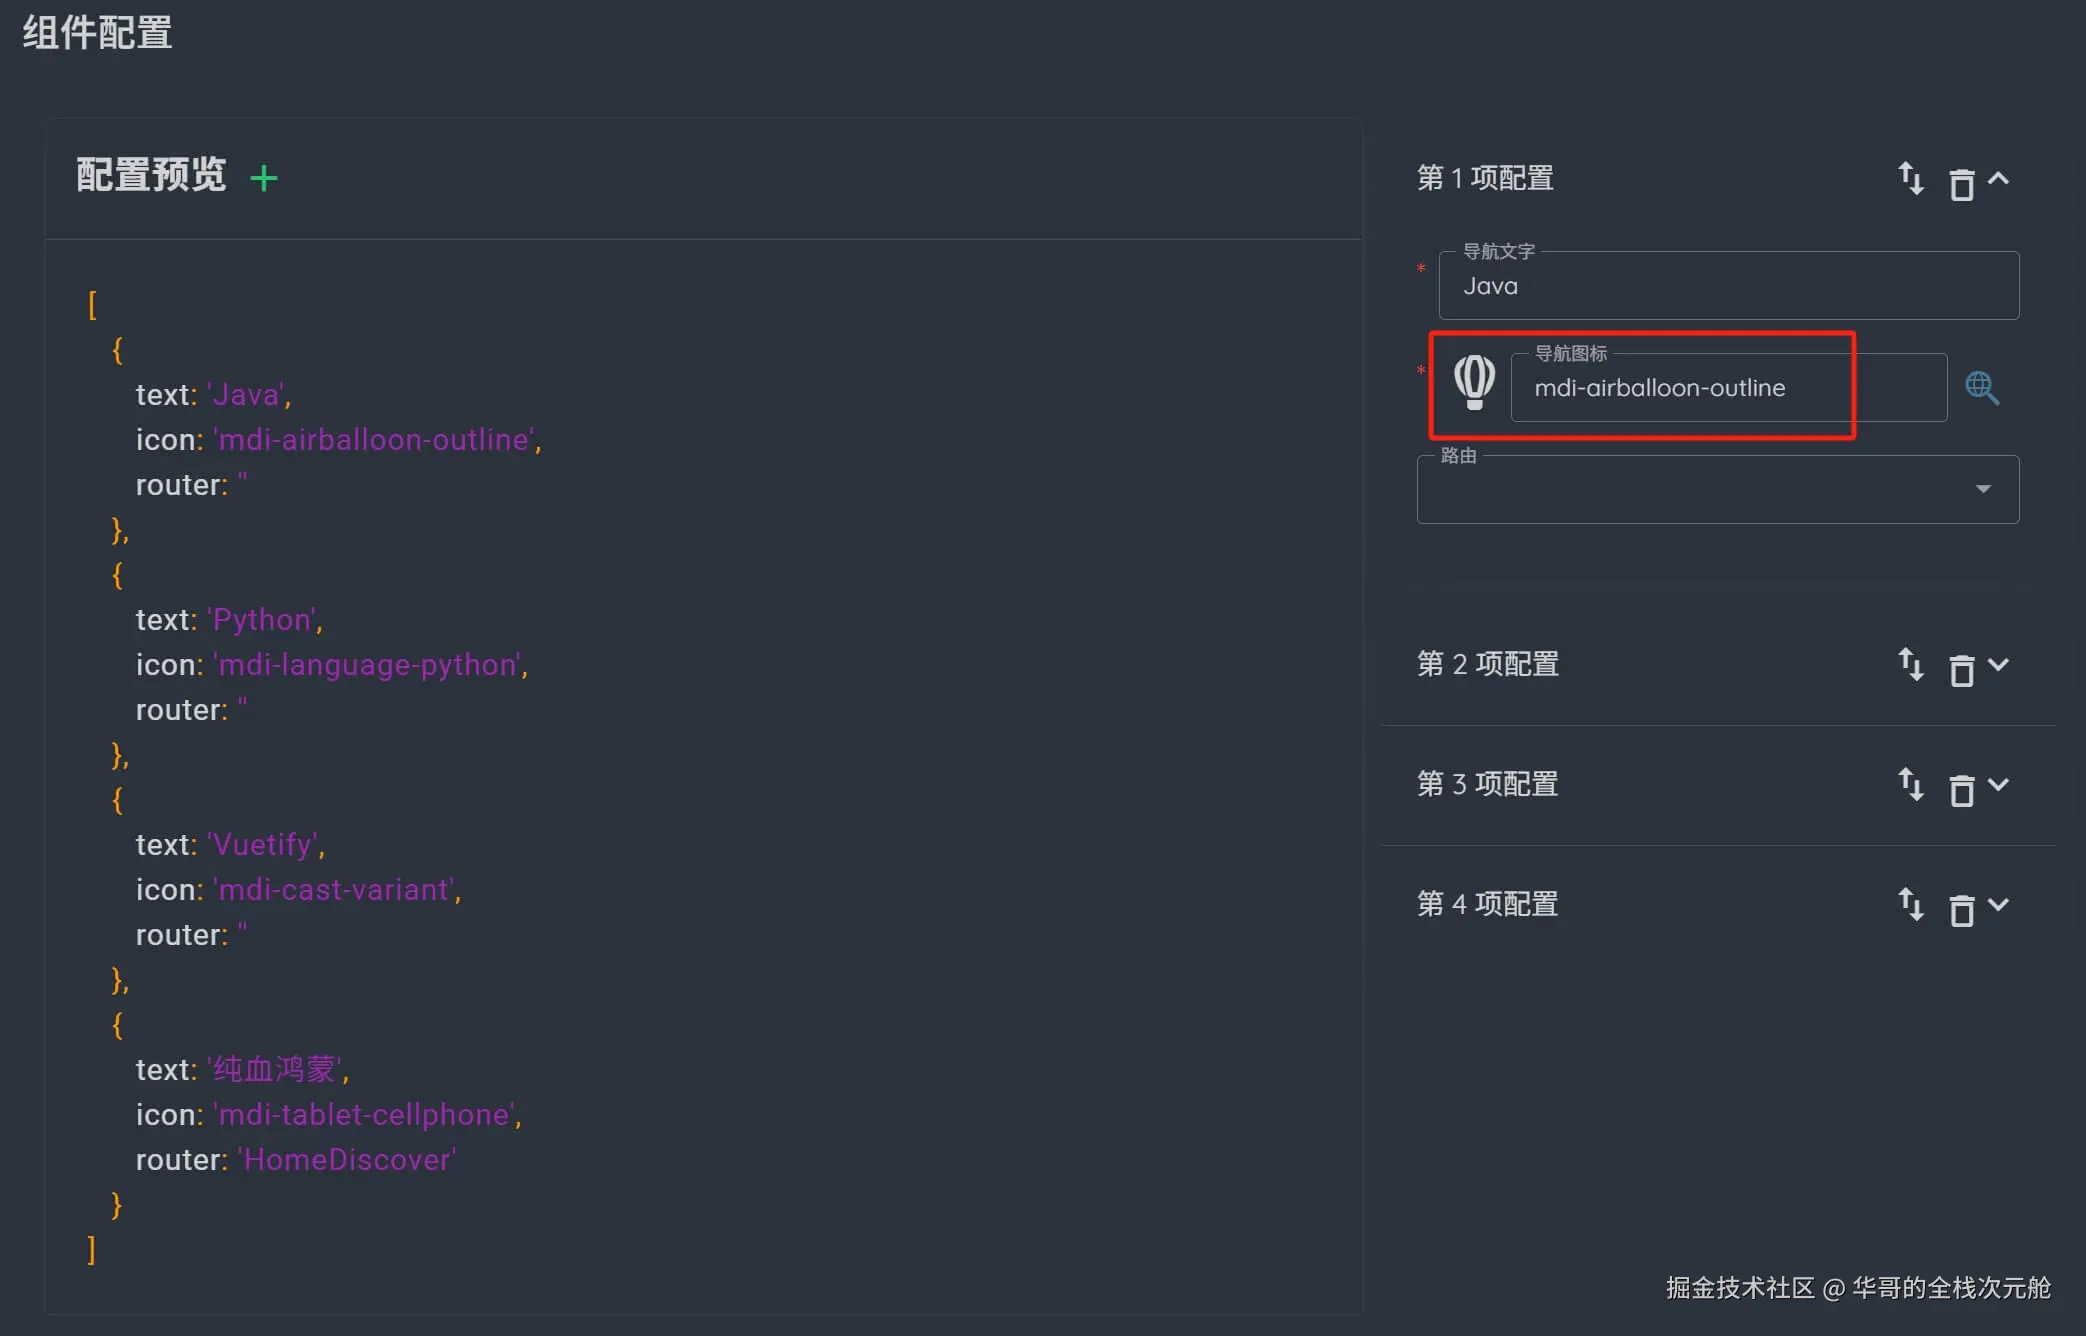
Task: Delete the 第 1 项配置 entry
Action: [x=1961, y=184]
